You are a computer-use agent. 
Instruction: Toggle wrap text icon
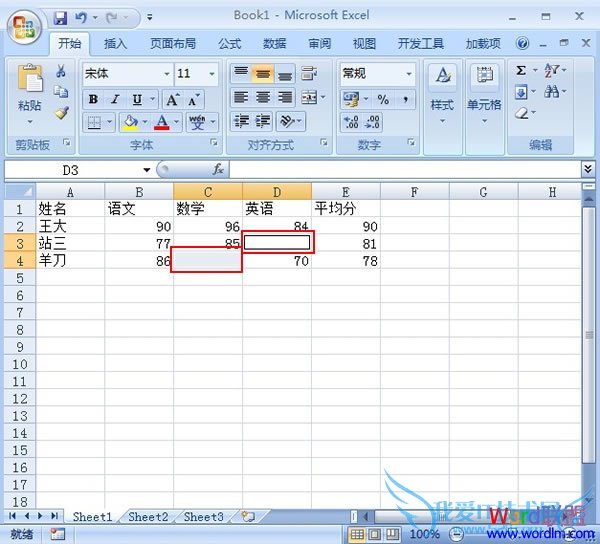click(308, 73)
